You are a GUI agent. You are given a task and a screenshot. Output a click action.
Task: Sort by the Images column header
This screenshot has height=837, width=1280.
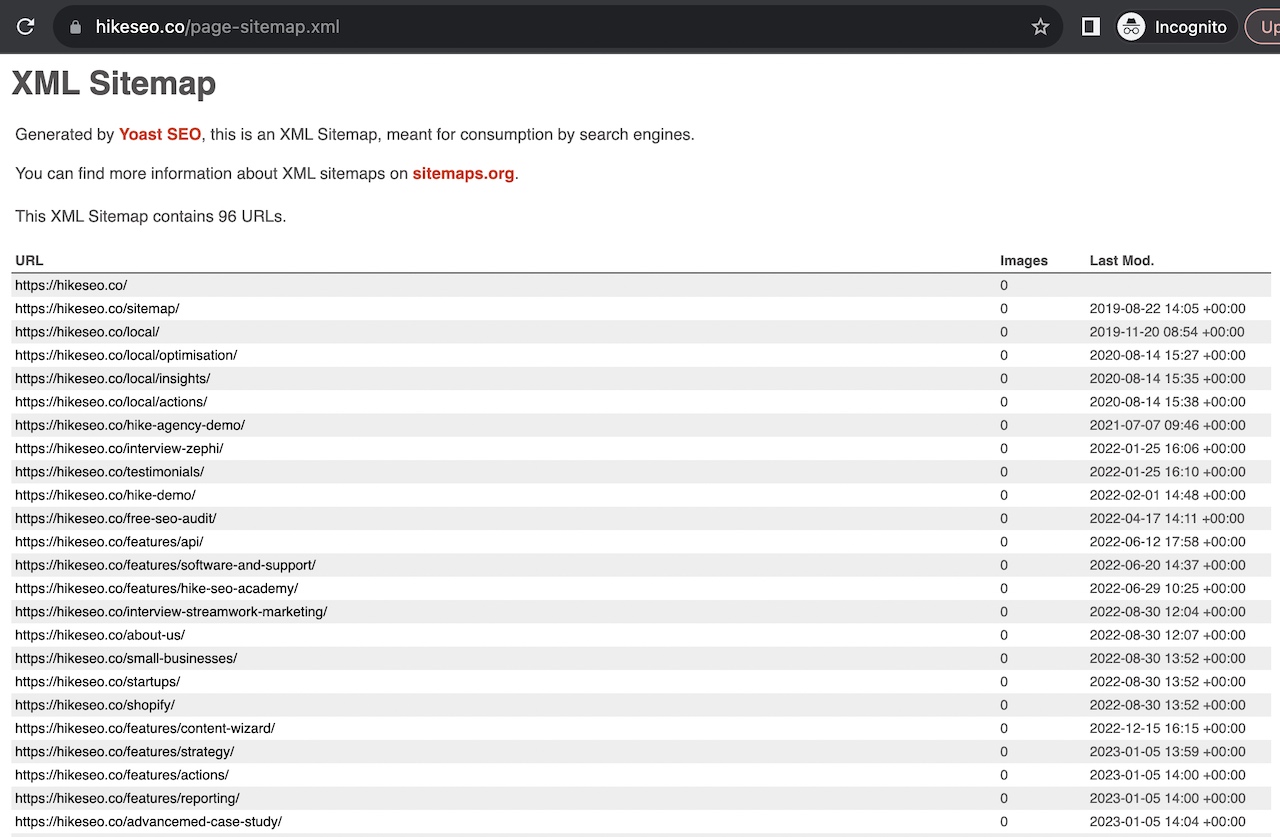pyautogui.click(x=1024, y=260)
